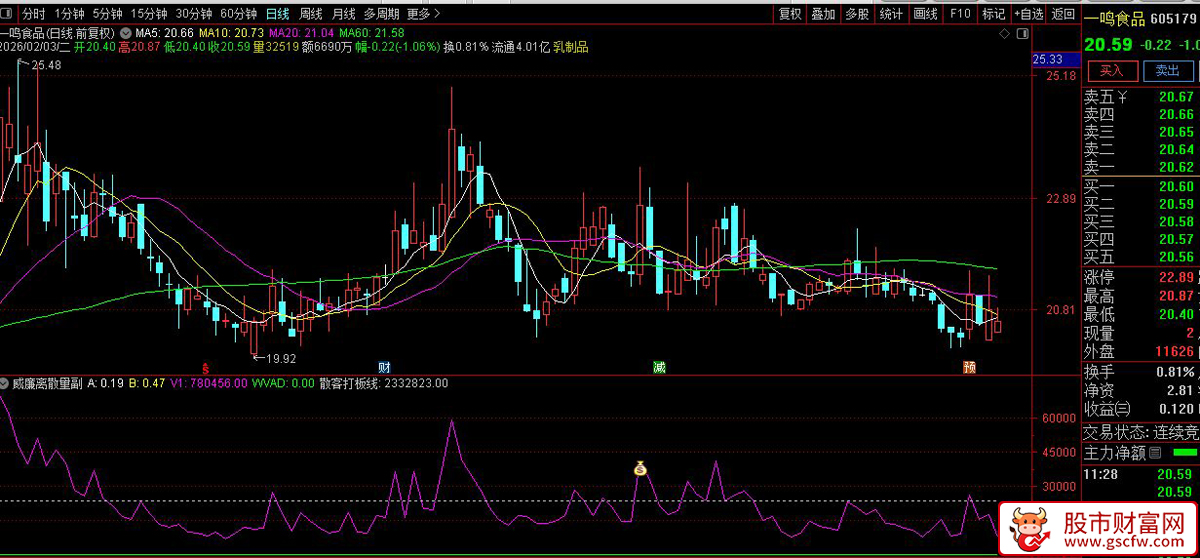The height and width of the screenshot is (558, 1200).
Task: Select the 15分钟 timeframe tab
Action: coord(149,14)
